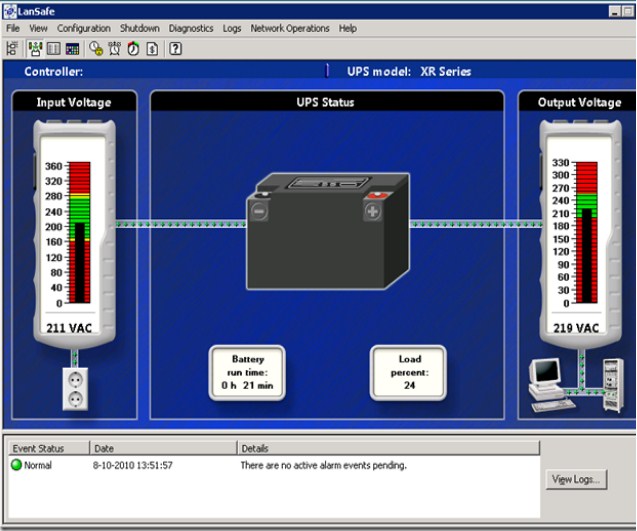Screen dimensions: 637x531
Task: Click the dollar sign document toolbar icon
Action: point(151,48)
